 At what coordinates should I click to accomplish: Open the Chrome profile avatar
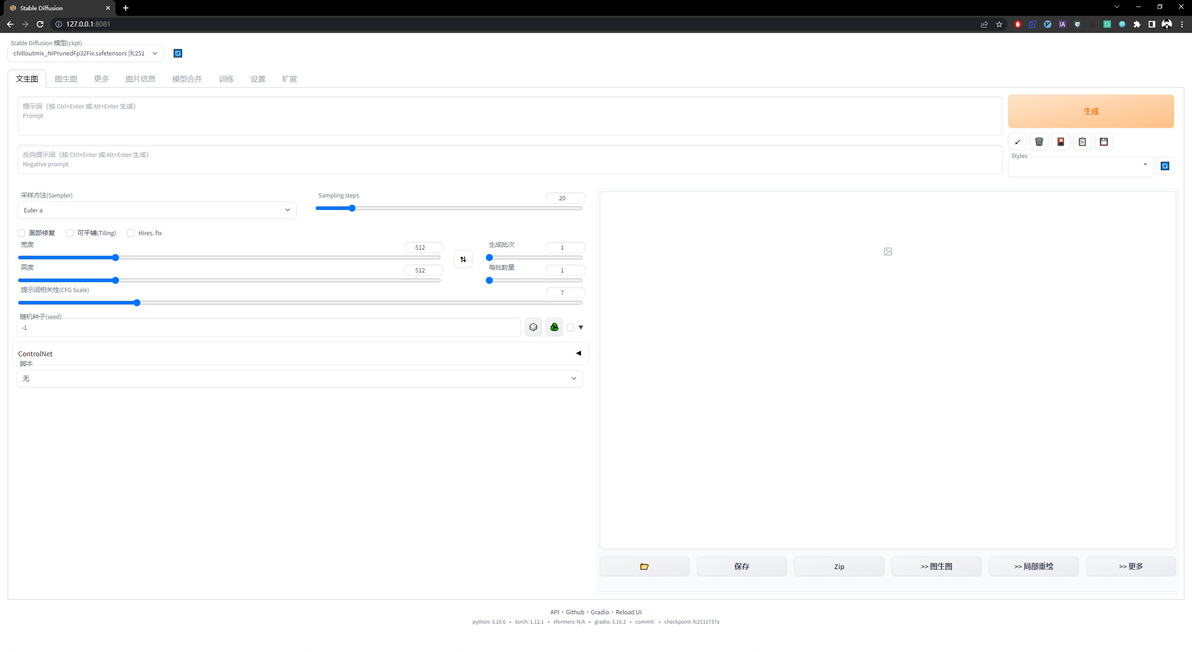(1167, 24)
